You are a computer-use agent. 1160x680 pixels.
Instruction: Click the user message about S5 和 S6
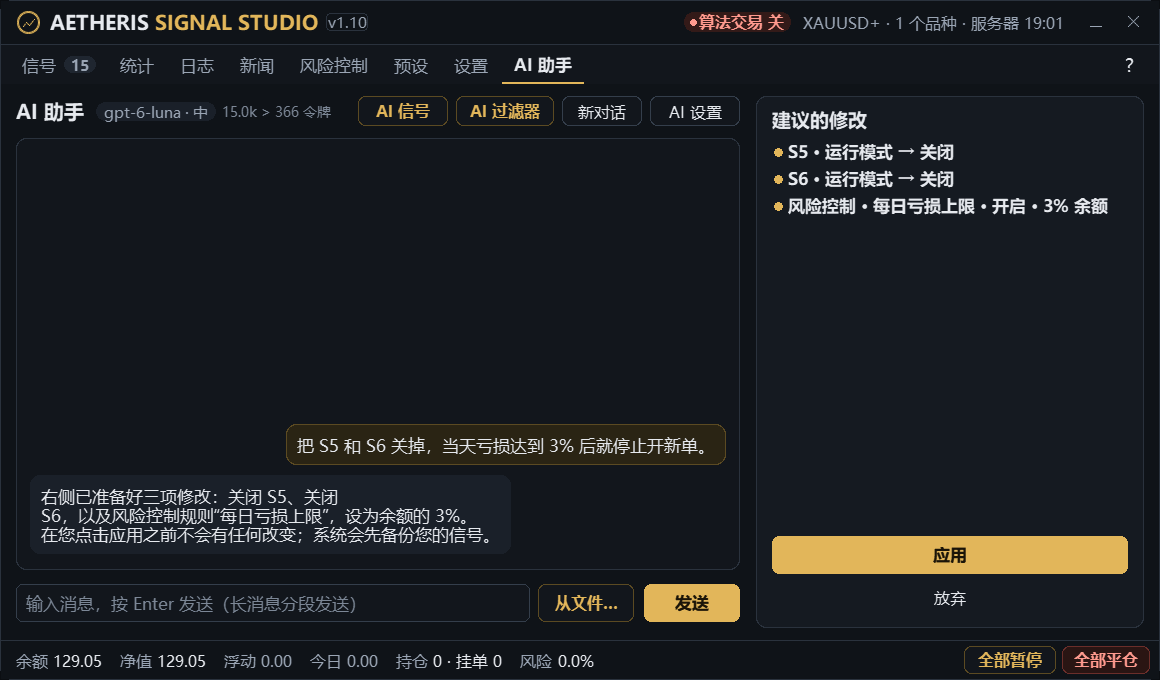[506, 445]
